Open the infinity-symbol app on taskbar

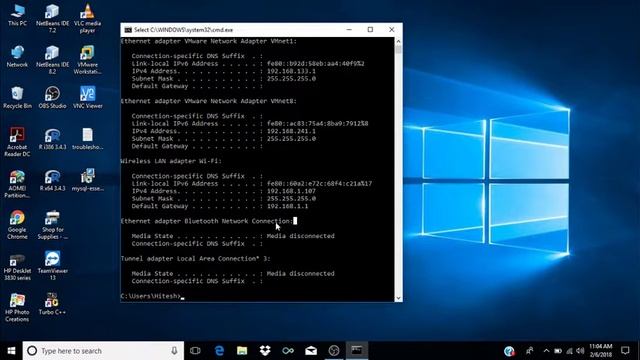288,351
